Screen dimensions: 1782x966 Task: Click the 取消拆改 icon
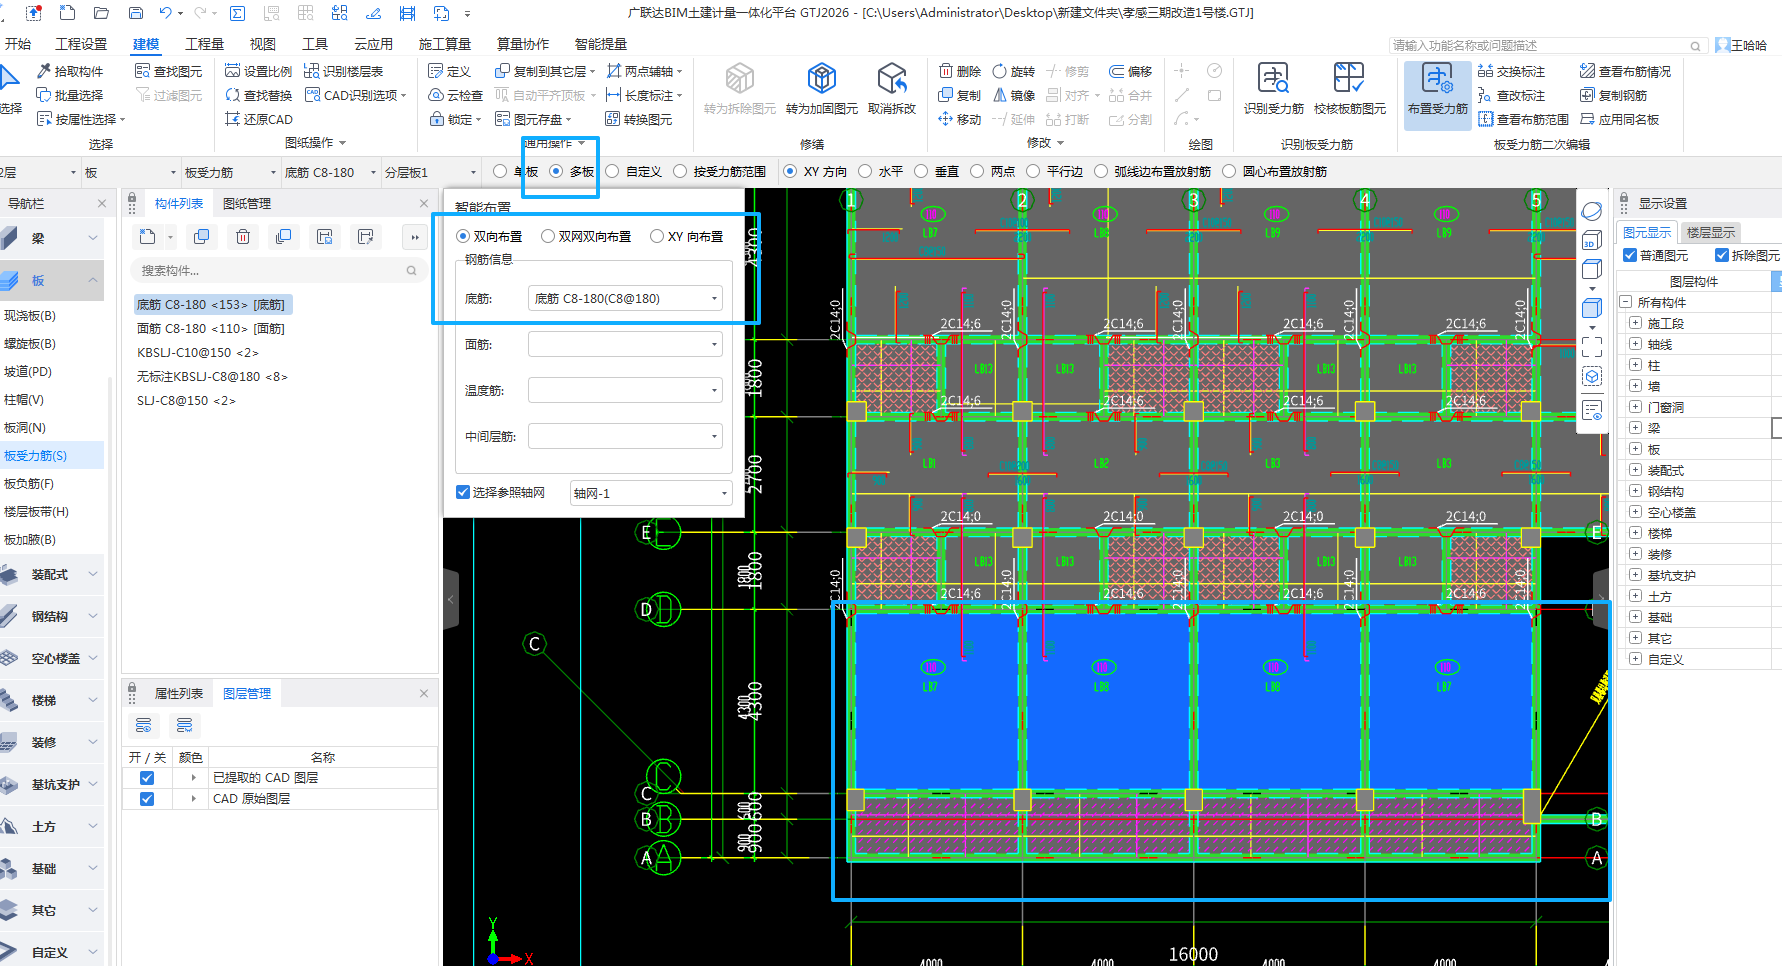coord(891,79)
